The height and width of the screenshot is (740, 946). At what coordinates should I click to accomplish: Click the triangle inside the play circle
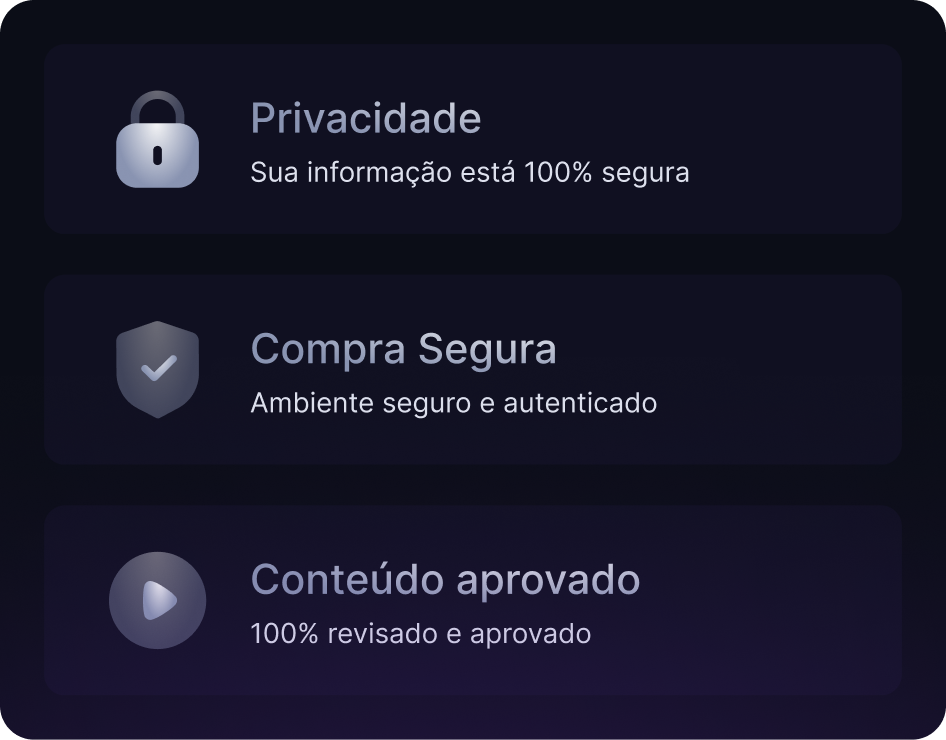159,600
